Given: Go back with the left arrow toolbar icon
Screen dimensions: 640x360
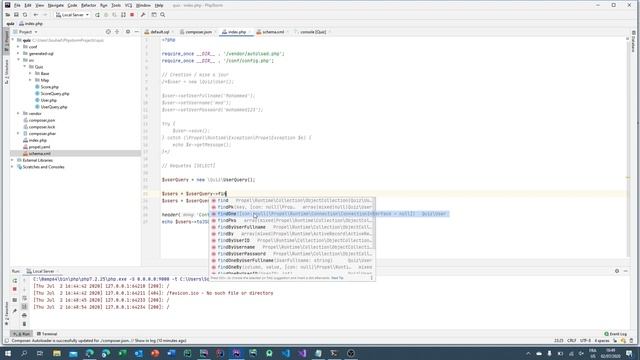Looking at the screenshot, I should click(x=36, y=15).
